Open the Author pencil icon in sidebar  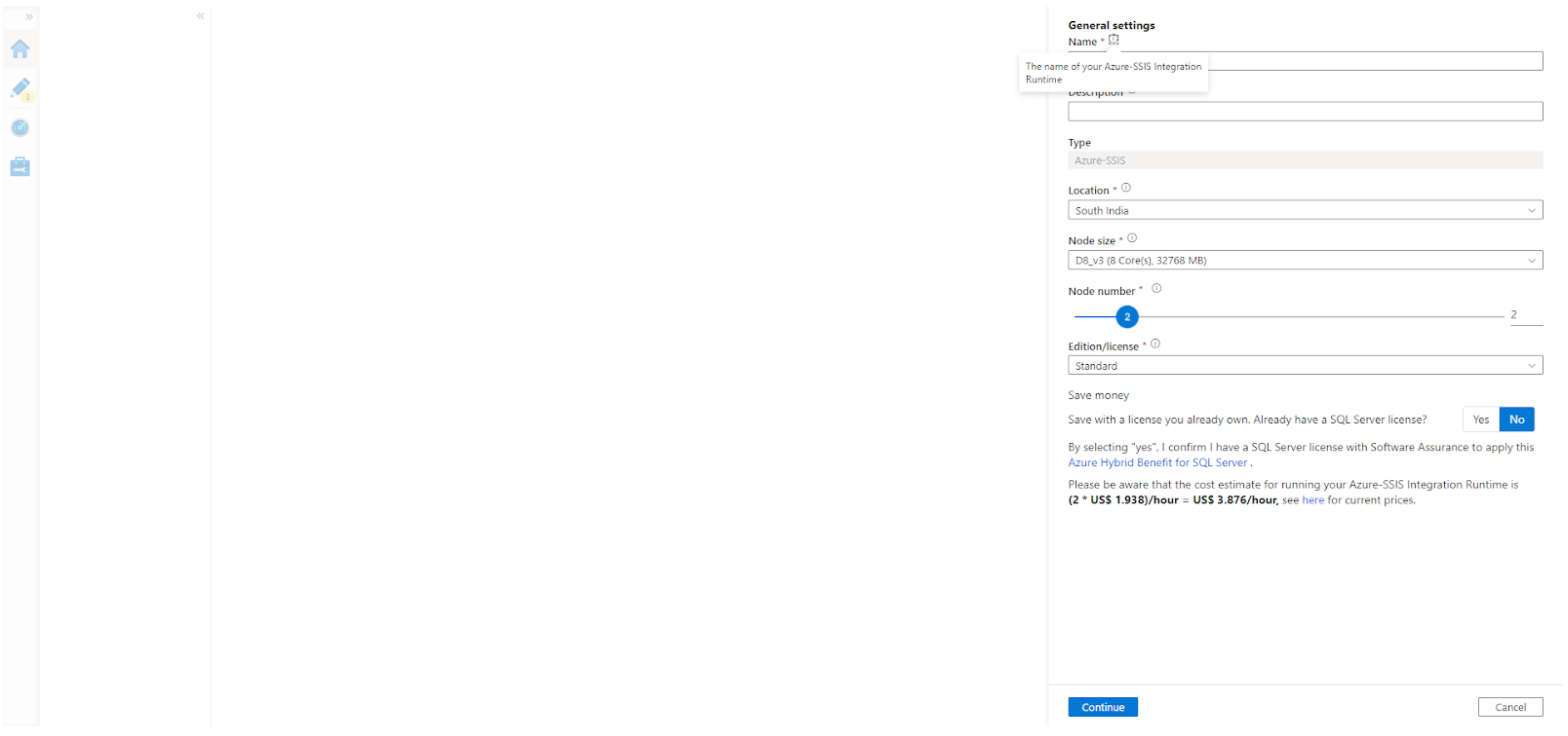[x=20, y=89]
